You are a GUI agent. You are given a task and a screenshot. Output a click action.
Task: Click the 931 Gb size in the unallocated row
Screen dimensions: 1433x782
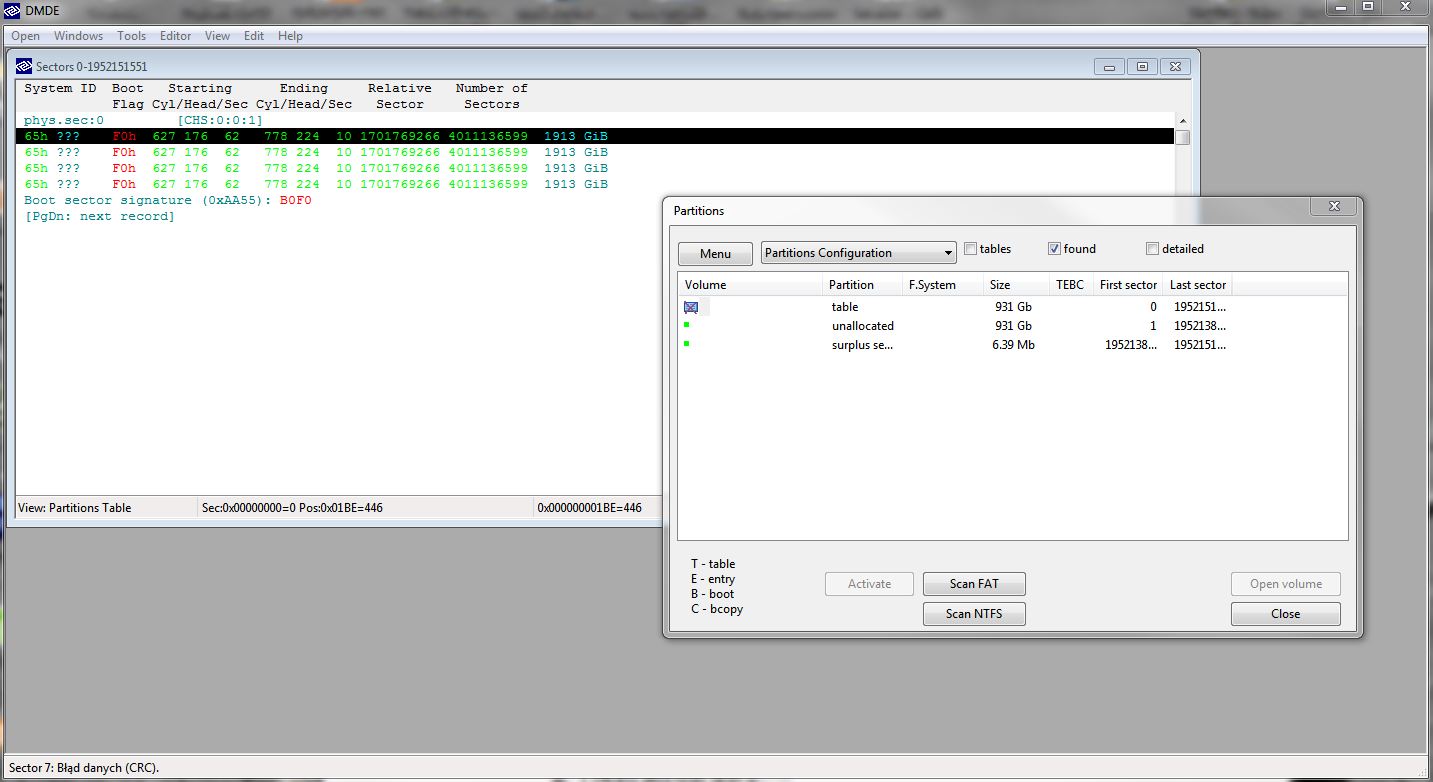coord(1013,326)
